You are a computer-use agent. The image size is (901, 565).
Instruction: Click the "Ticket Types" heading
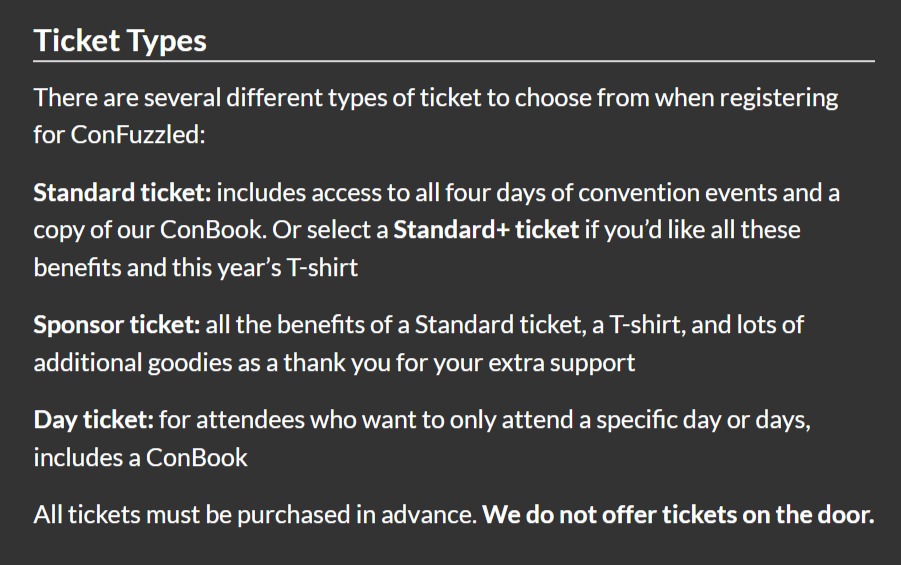(120, 41)
